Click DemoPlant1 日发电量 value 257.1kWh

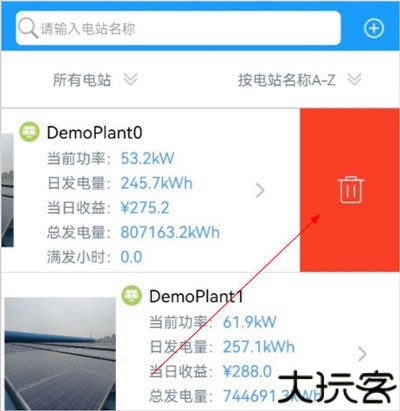[259, 347]
